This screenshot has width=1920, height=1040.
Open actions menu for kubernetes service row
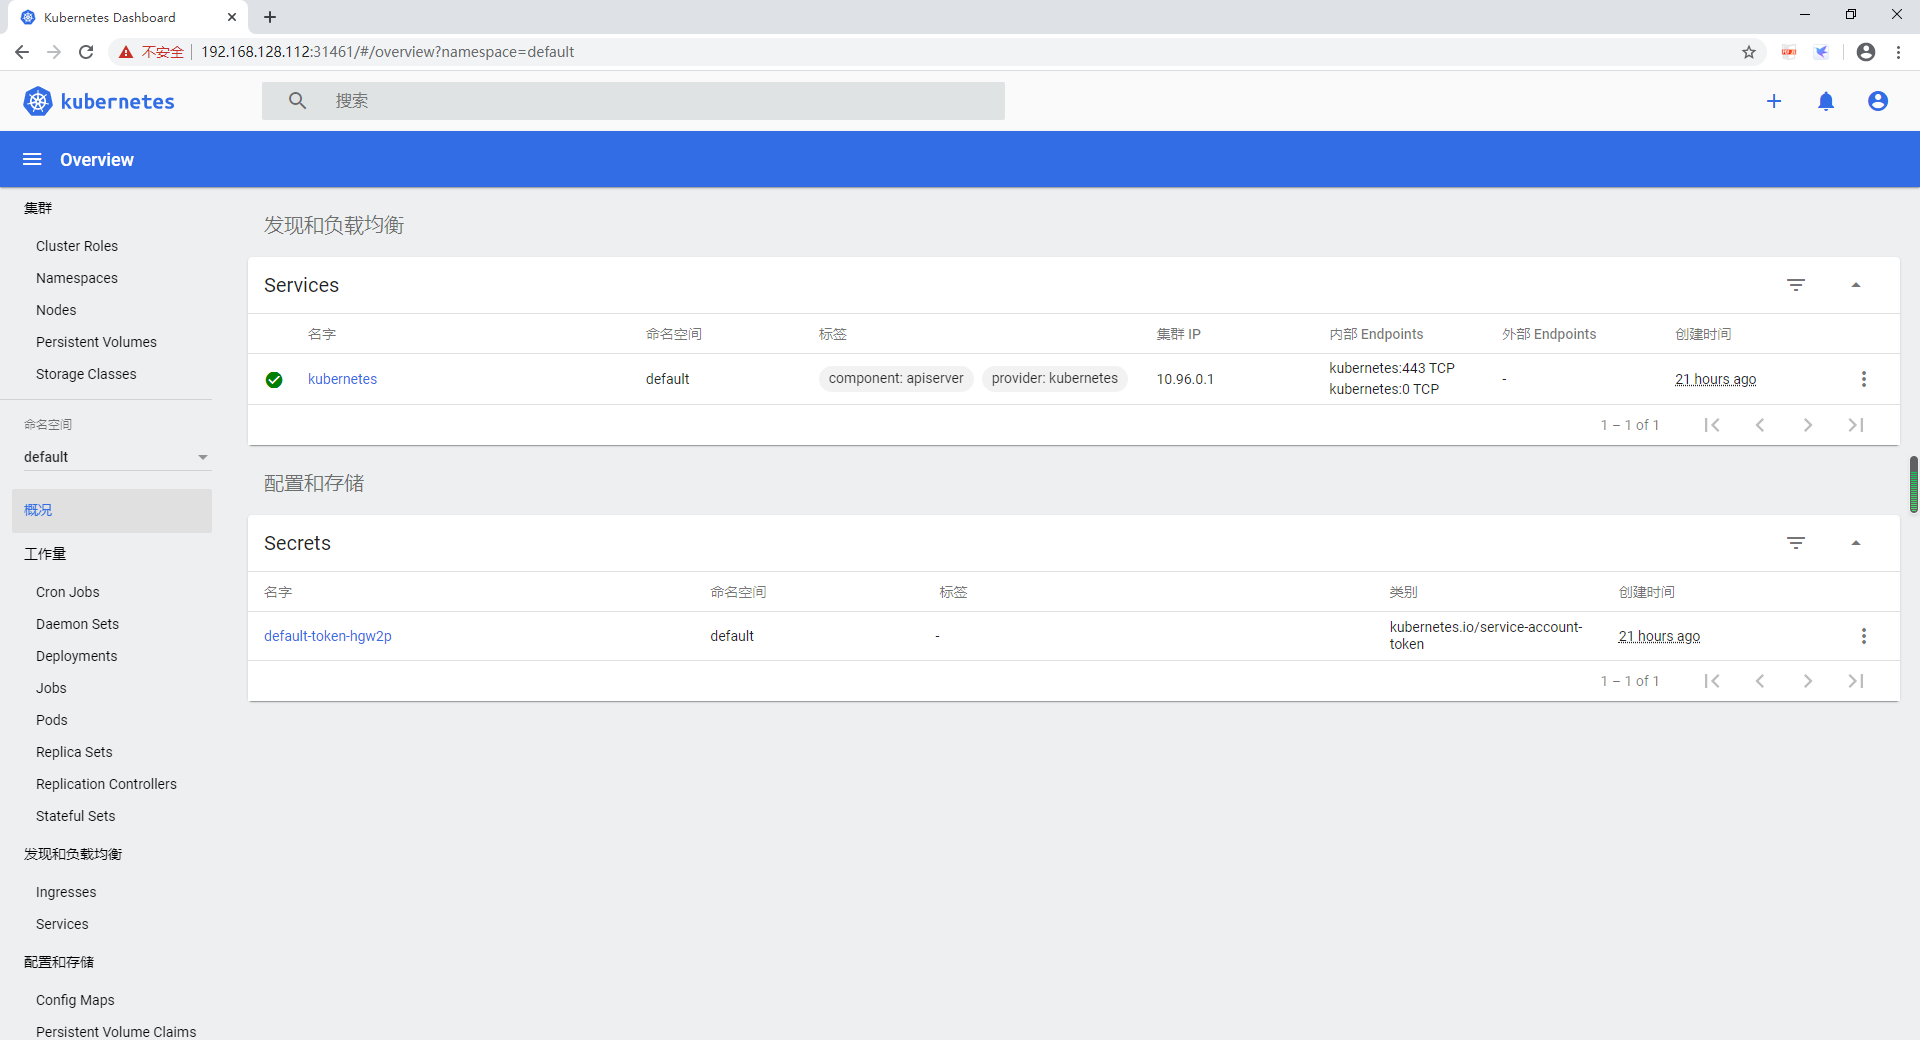pos(1864,379)
